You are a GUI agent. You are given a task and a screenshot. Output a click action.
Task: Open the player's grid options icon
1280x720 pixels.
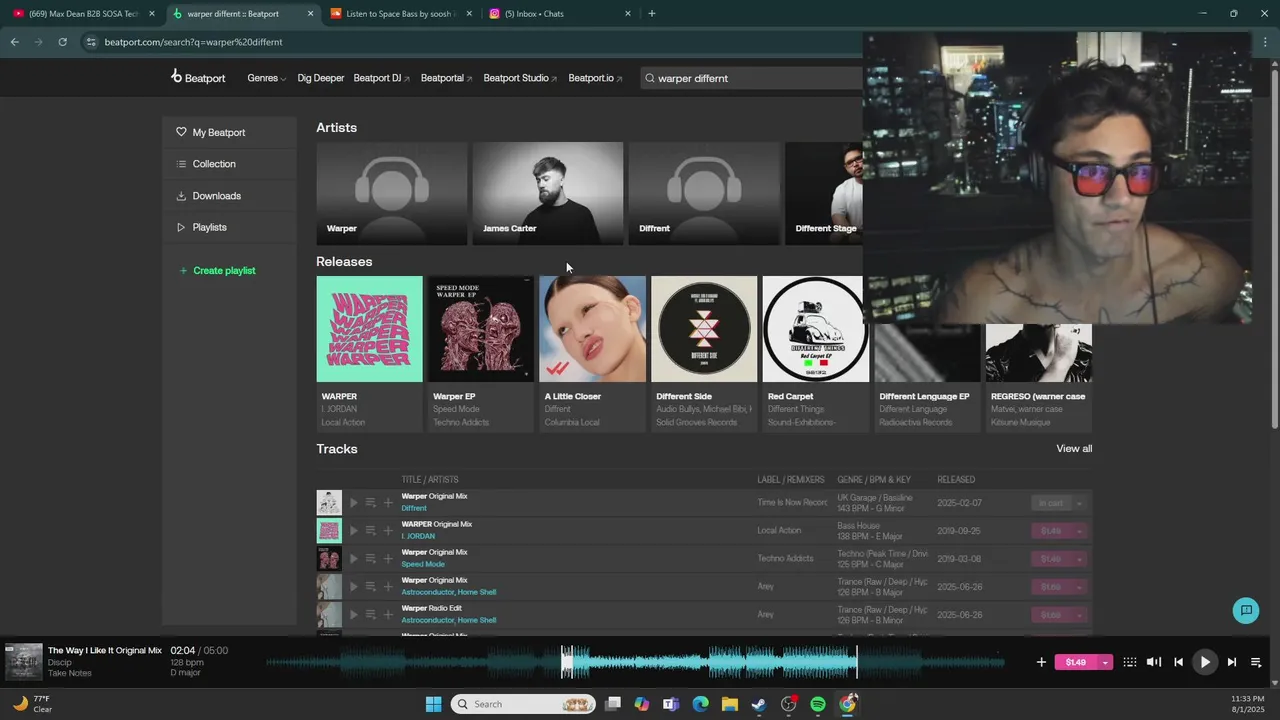(x=1130, y=662)
